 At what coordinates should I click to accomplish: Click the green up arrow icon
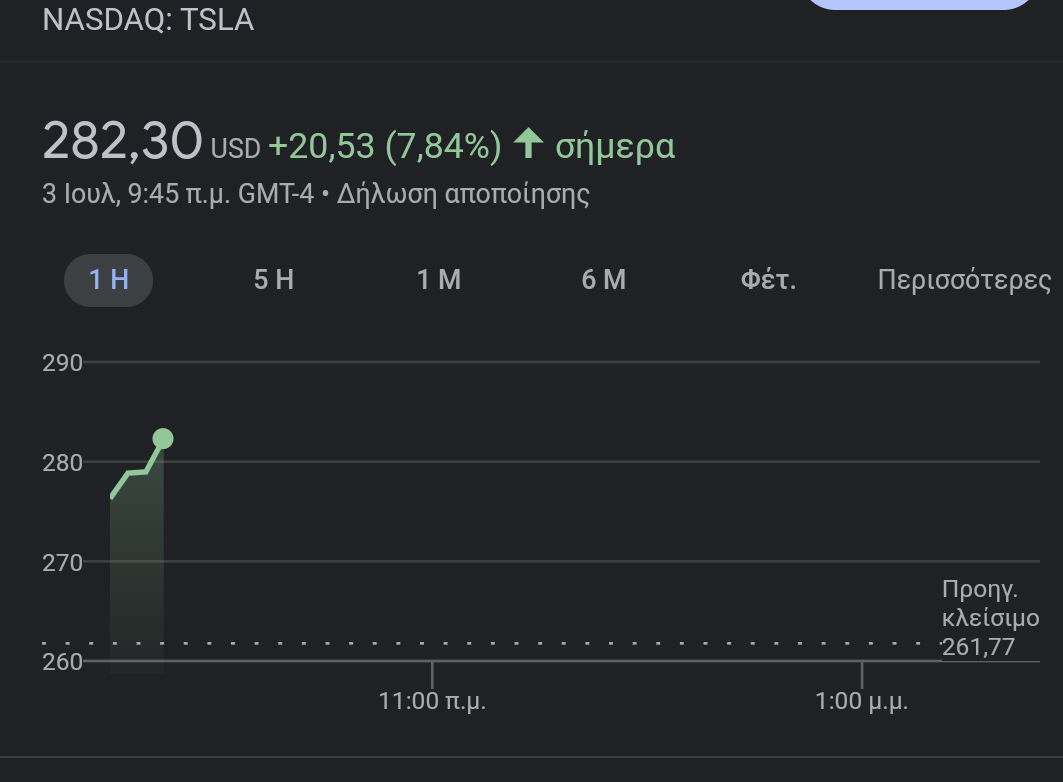coord(528,145)
